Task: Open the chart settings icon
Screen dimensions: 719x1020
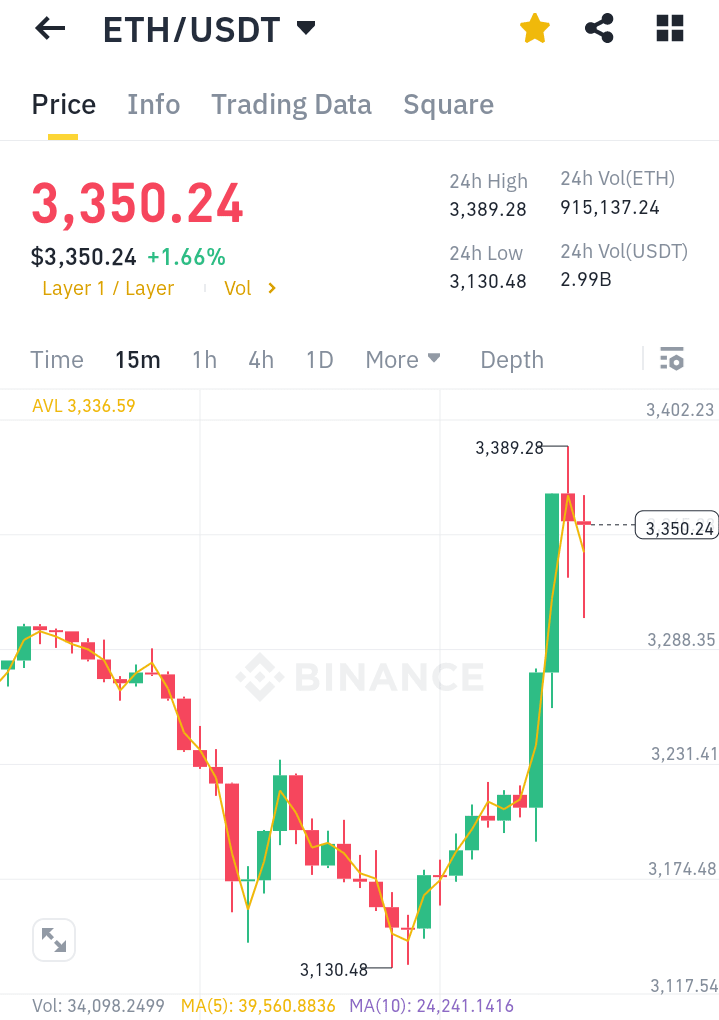Action: click(x=672, y=359)
